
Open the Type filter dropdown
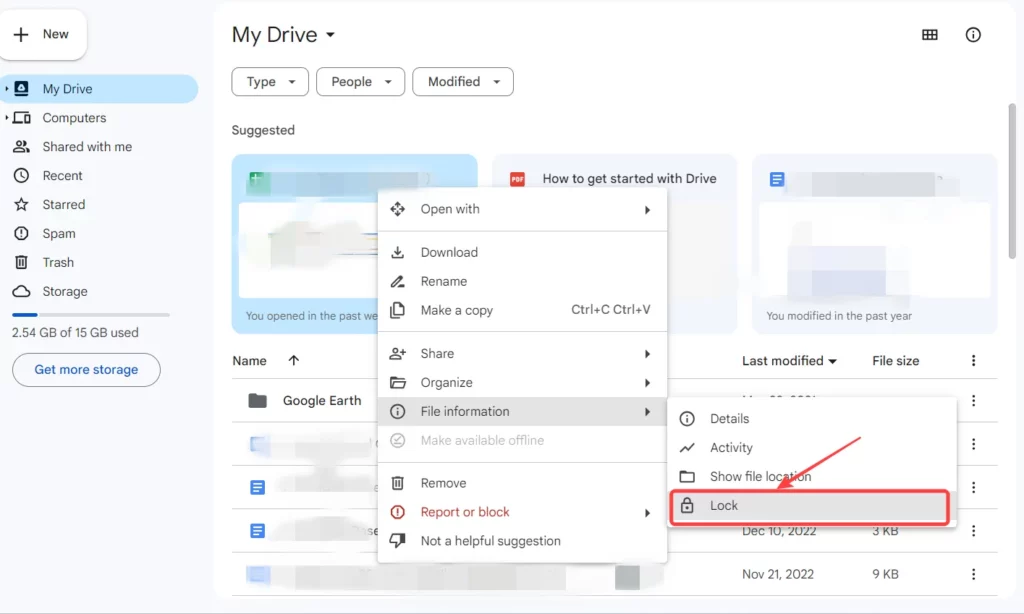click(270, 82)
